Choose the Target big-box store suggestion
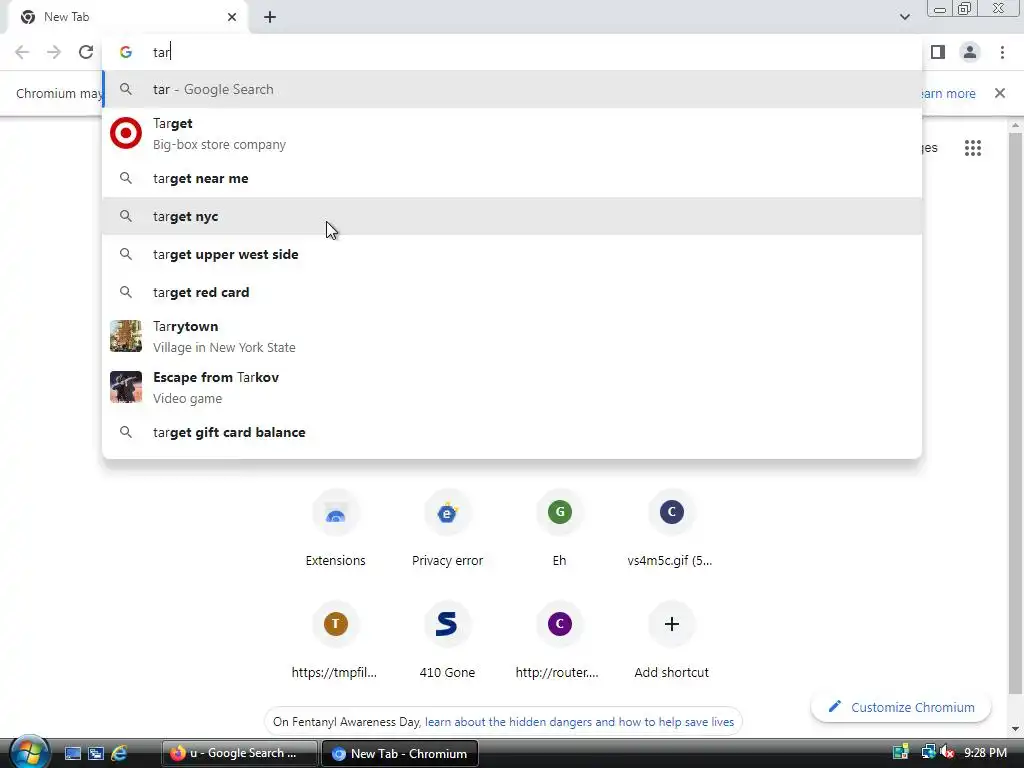Image resolution: width=1024 pixels, height=768 pixels. coord(513,134)
